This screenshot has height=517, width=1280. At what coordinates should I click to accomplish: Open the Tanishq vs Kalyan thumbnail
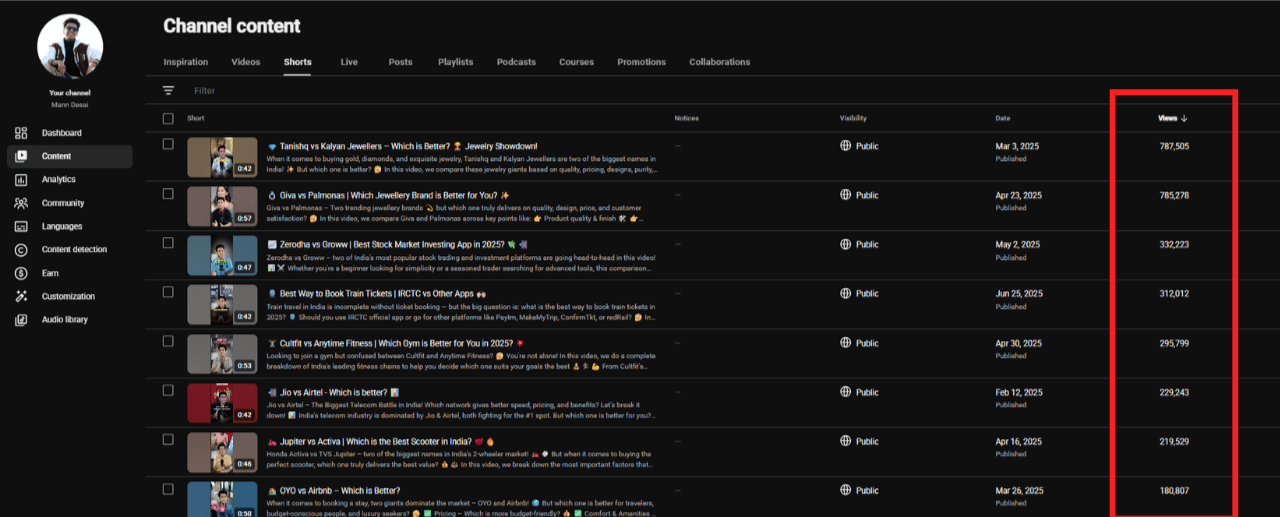coord(223,157)
